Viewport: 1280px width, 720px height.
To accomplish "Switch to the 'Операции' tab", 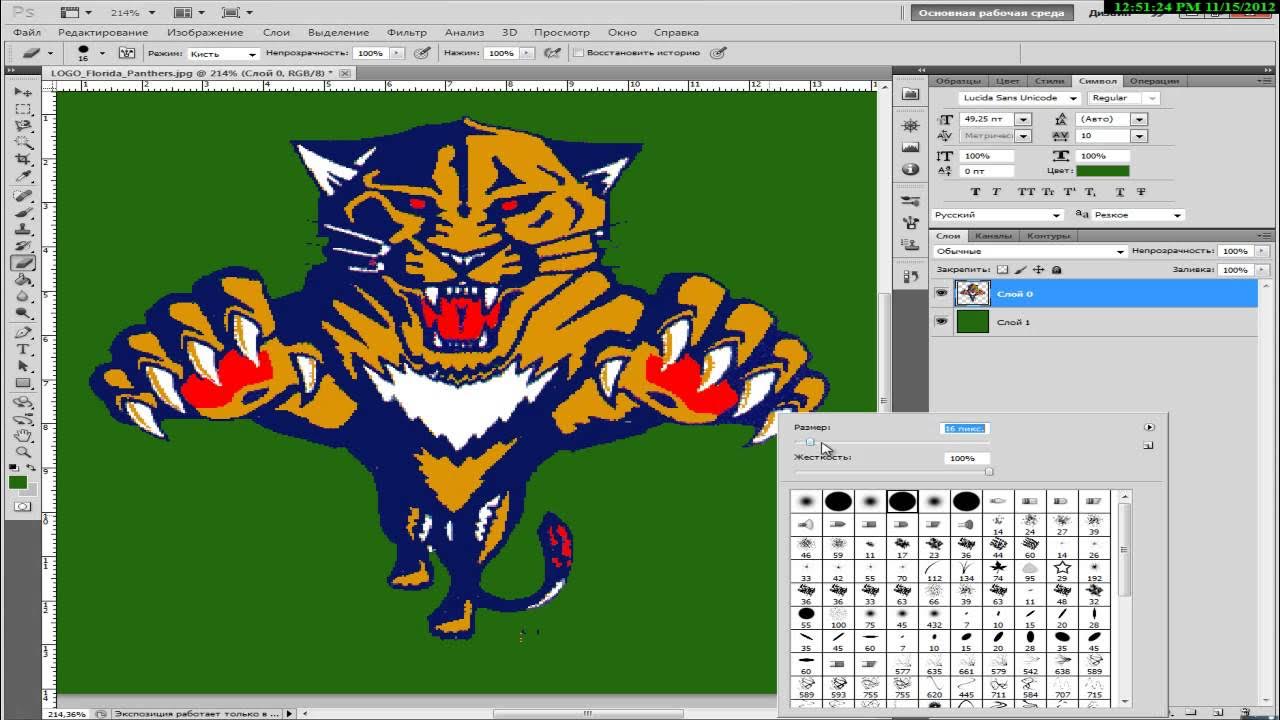I will pyautogui.click(x=1154, y=81).
